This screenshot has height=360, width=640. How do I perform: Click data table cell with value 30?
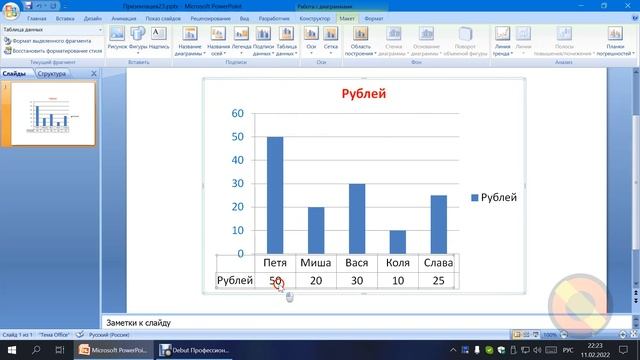357,280
